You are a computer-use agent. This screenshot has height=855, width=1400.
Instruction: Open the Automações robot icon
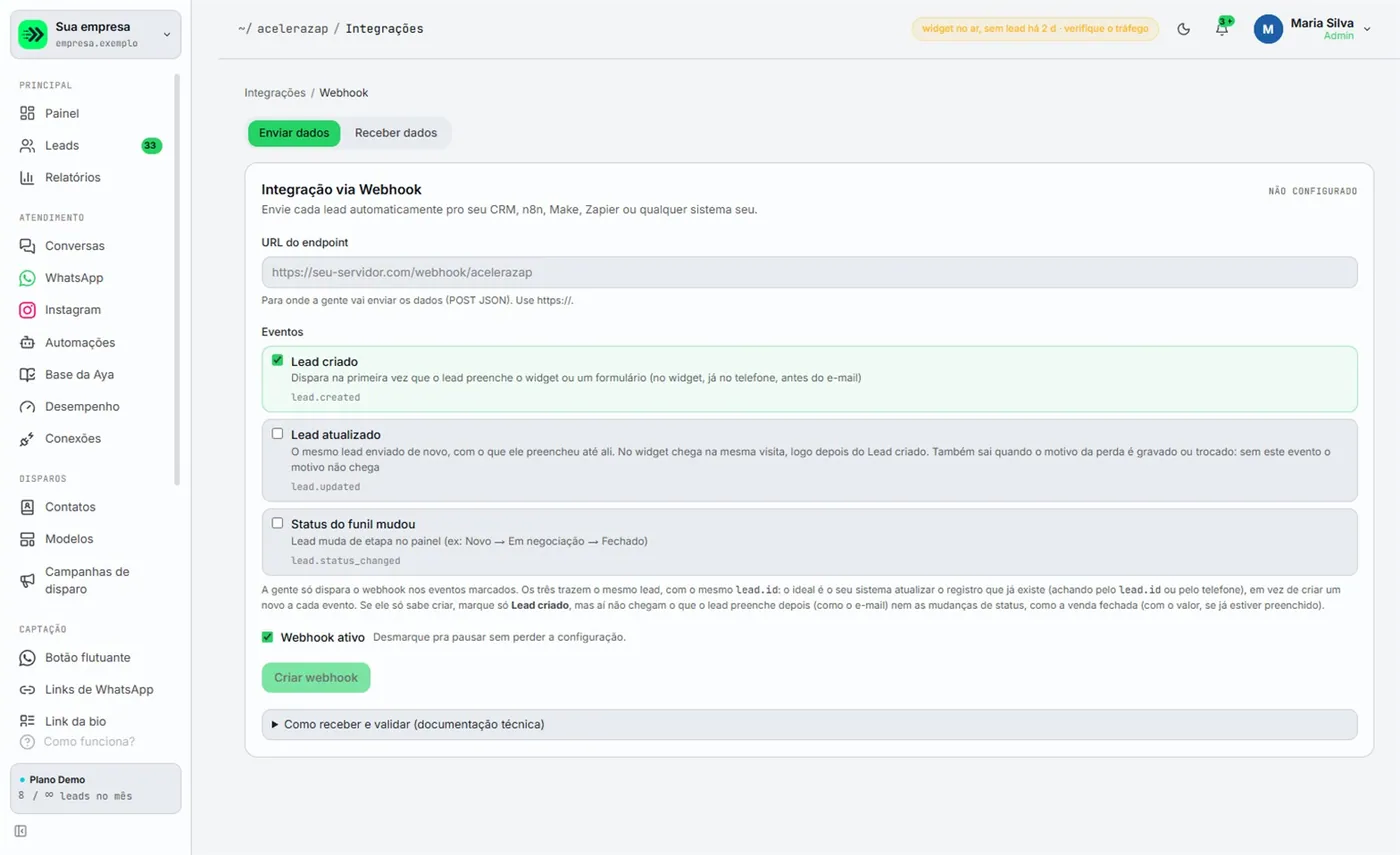[28, 342]
